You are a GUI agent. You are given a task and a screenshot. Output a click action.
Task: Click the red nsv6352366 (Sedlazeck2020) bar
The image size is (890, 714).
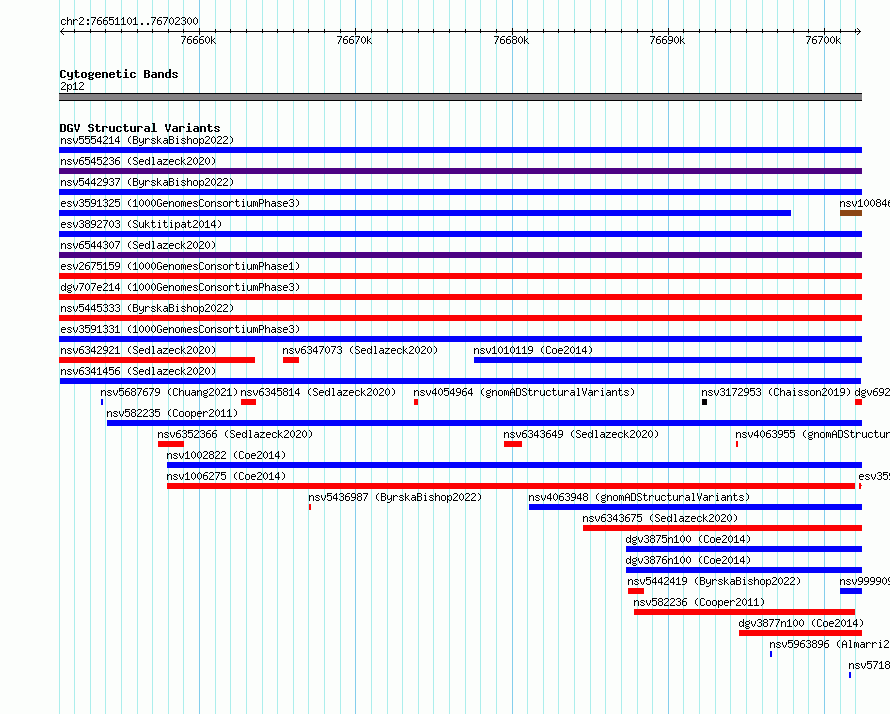tap(171, 444)
